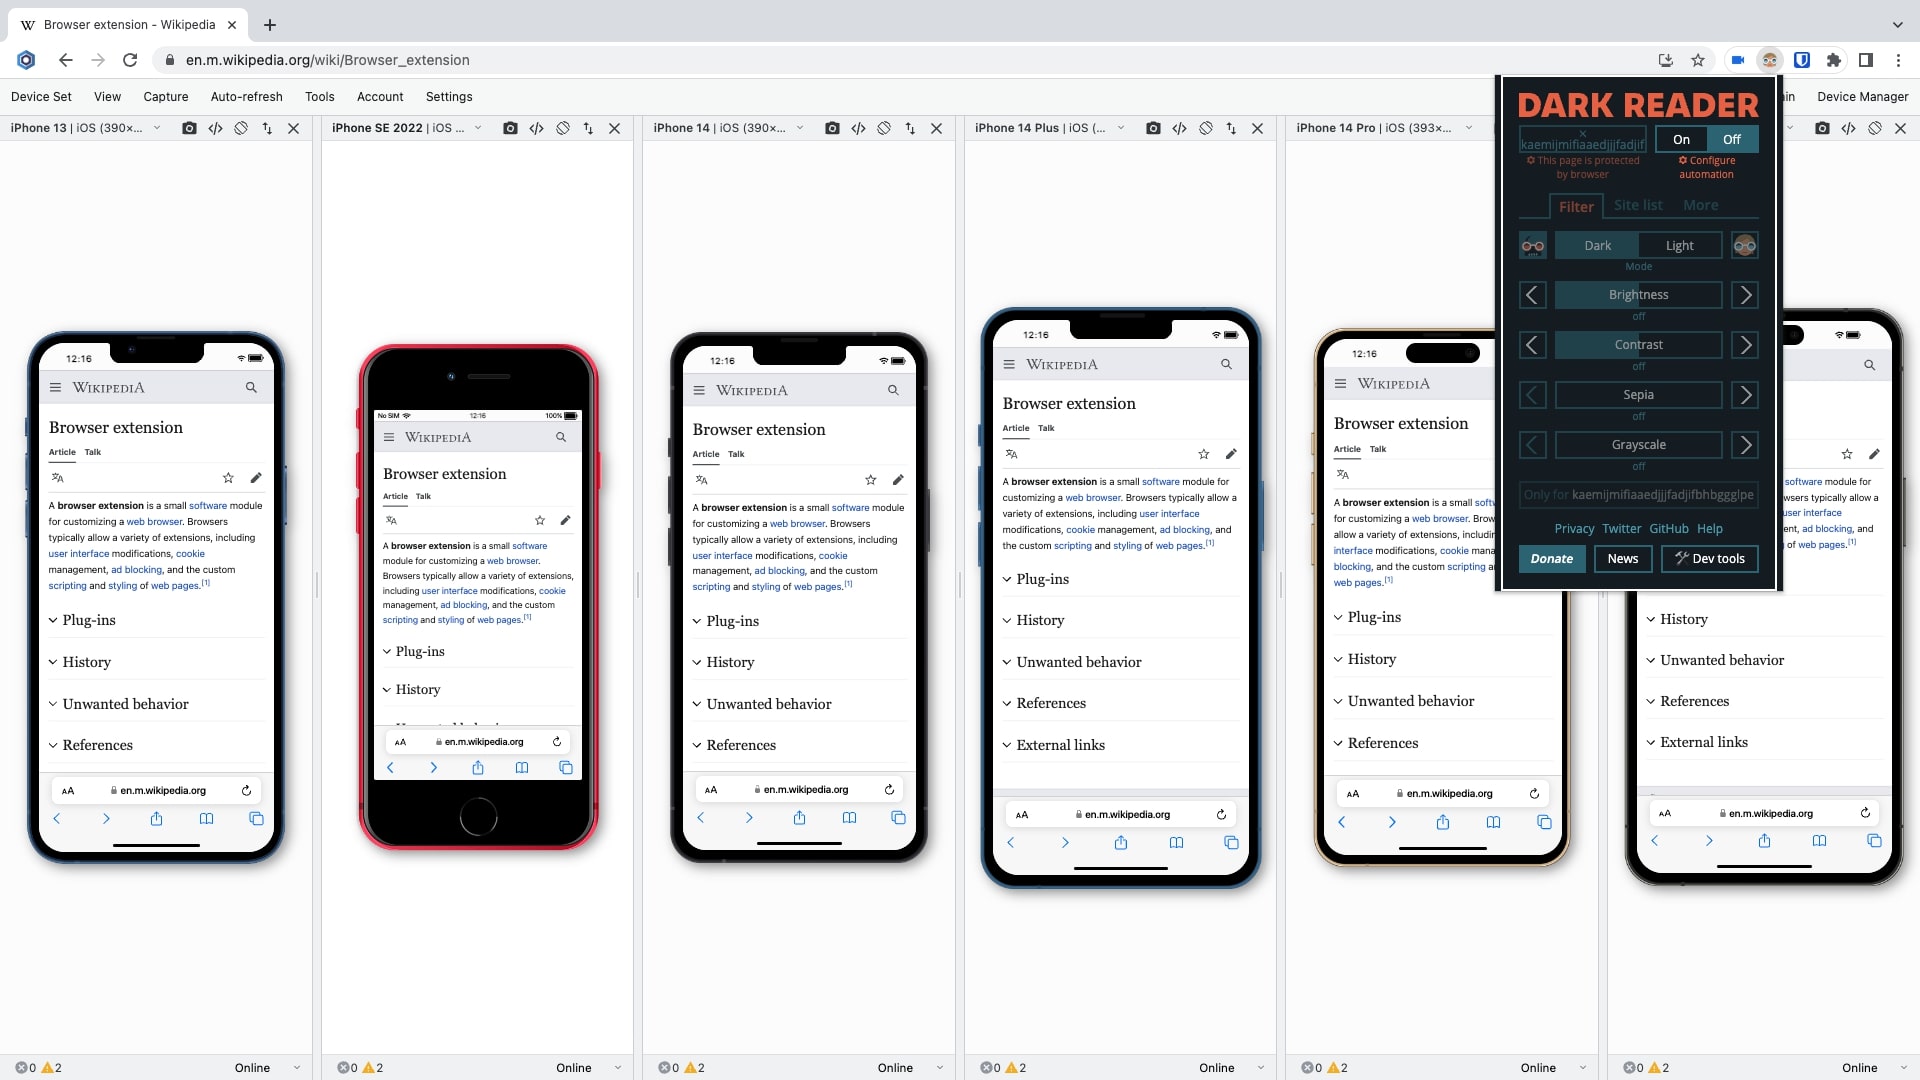Image resolution: width=1920 pixels, height=1080 pixels.
Task: Select Light mode in Dark Reader
Action: 1680,246
